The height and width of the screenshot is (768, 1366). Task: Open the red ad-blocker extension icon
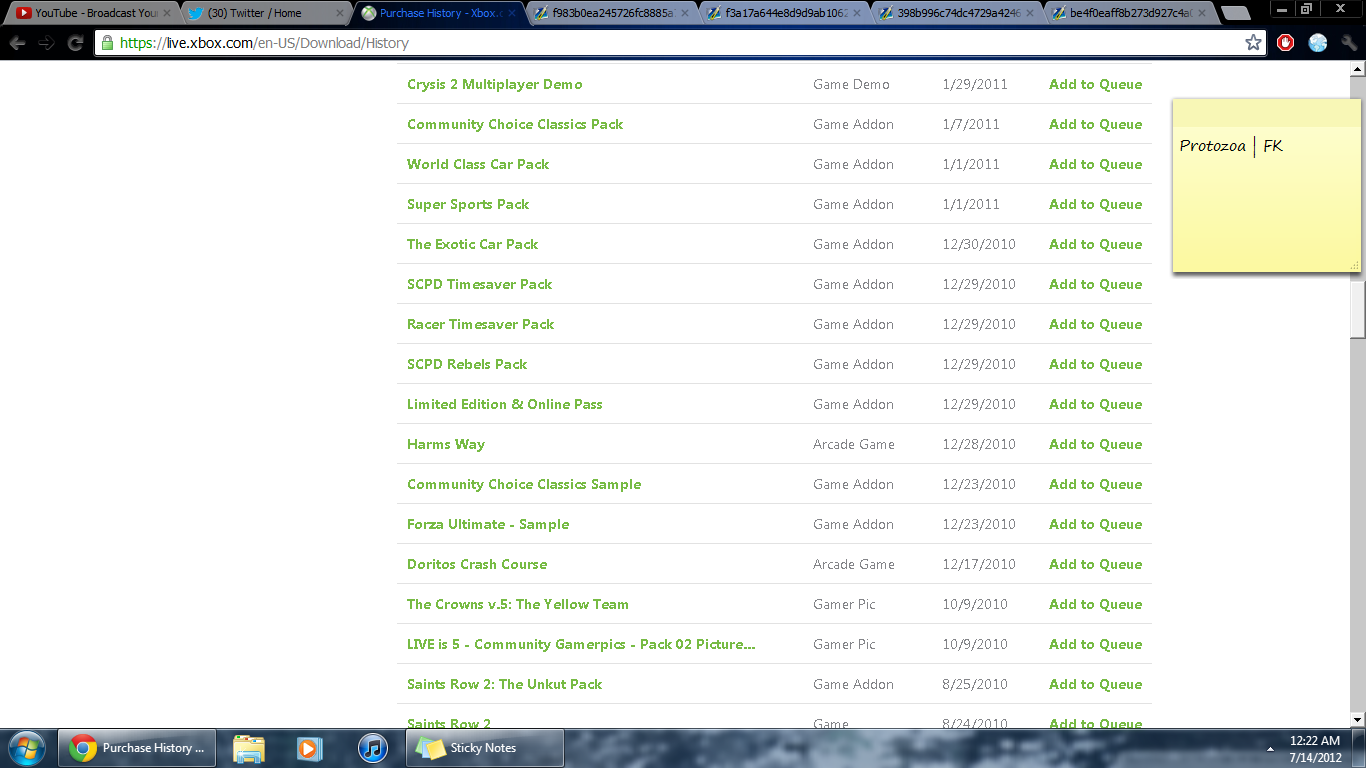tap(1286, 43)
